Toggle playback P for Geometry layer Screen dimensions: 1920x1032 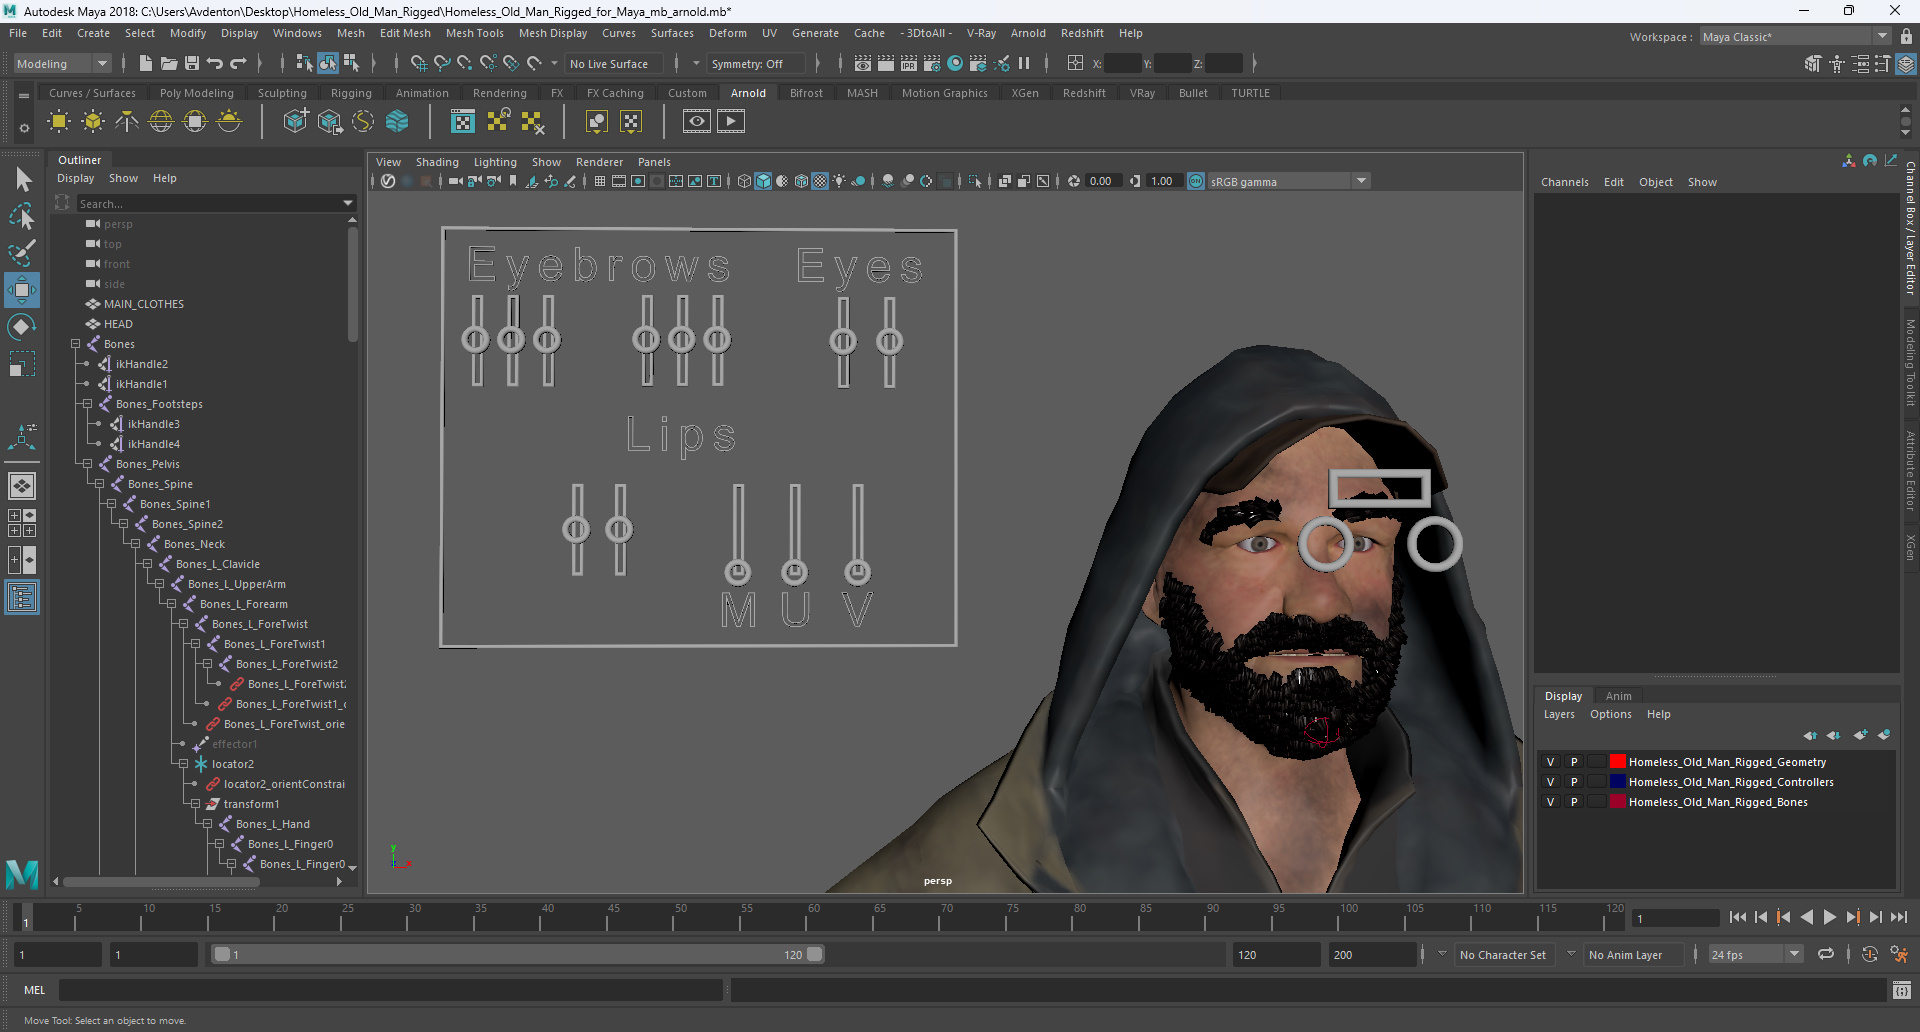[x=1574, y=762]
